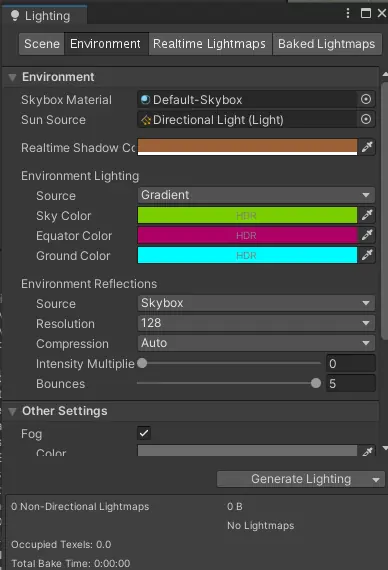Click the scrollbar down arrow
This screenshot has height=570, width=388.
[385, 448]
